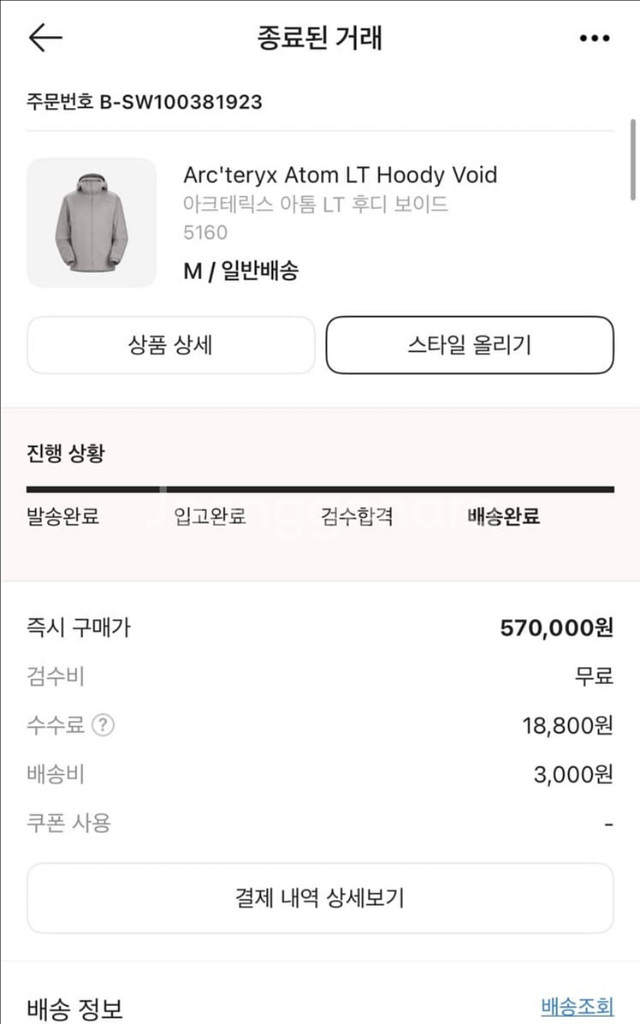Open the Arc'teryx jacket product thumbnail
Image resolution: width=640 pixels, height=1024 pixels.
[91, 222]
